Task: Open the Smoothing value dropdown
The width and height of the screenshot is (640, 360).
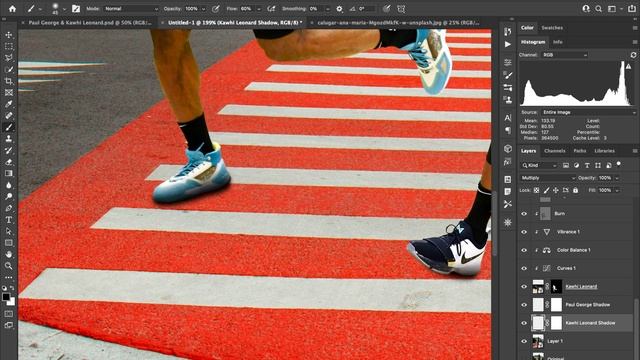Action: pos(327,9)
